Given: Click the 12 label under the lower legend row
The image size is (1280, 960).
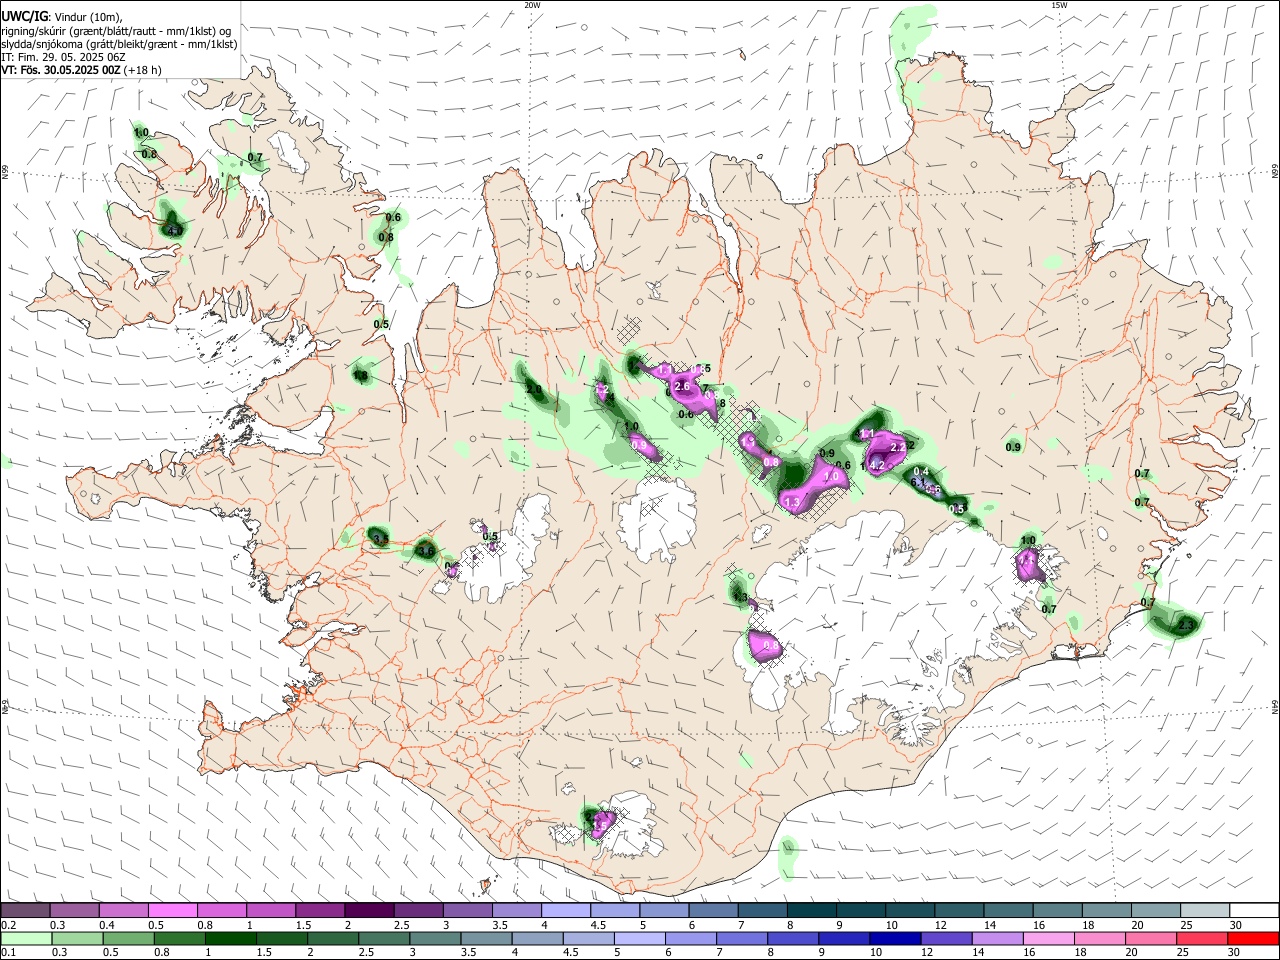Looking at the screenshot, I should (x=927, y=953).
